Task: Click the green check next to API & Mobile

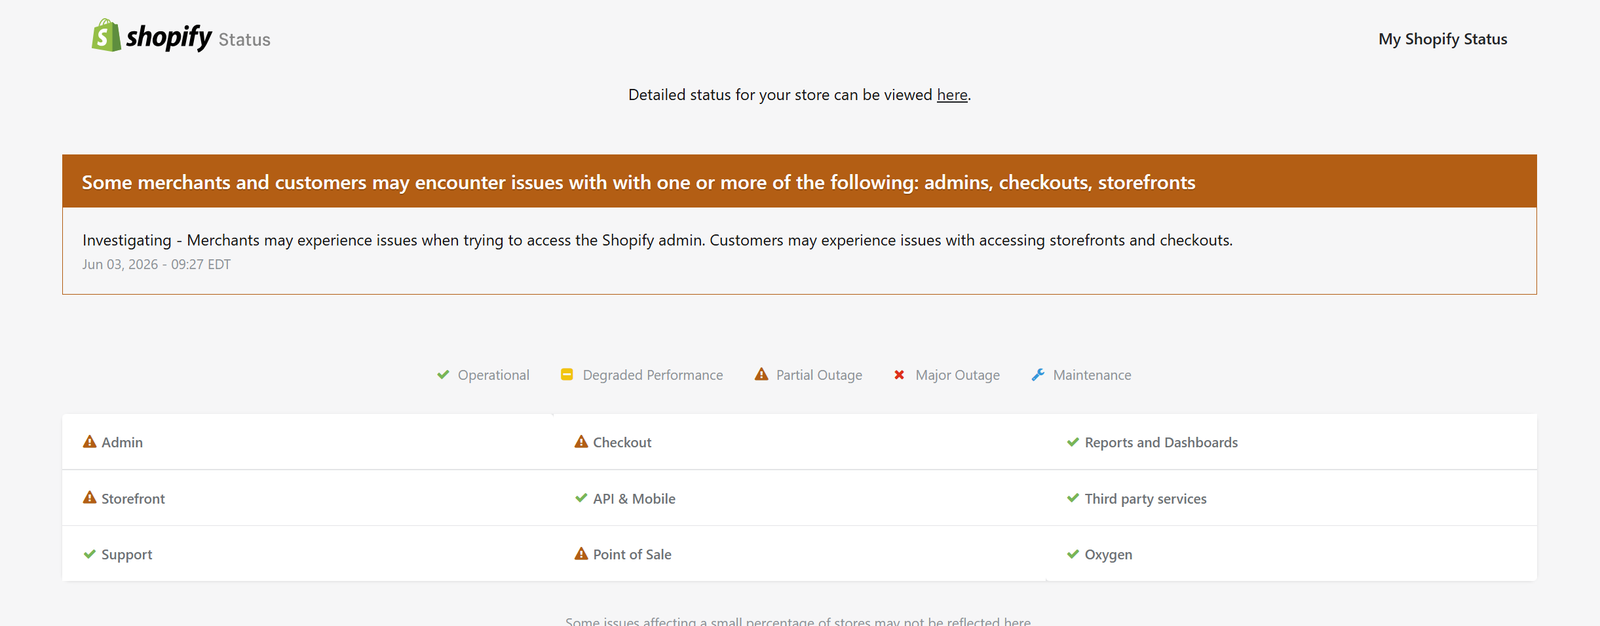Action: 581,498
